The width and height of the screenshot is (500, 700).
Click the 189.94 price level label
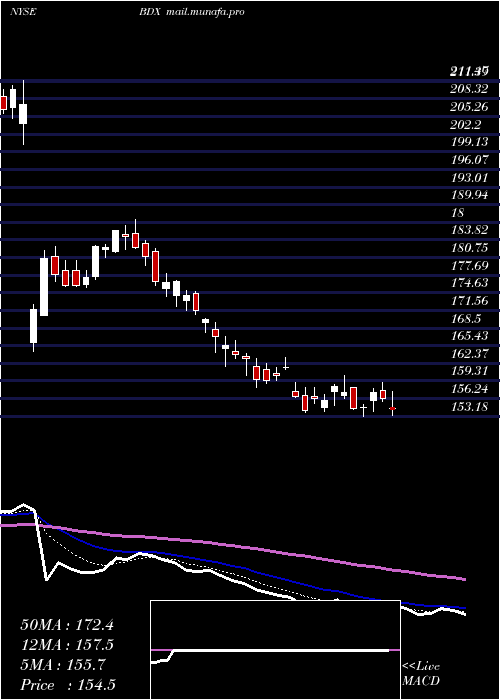469,195
